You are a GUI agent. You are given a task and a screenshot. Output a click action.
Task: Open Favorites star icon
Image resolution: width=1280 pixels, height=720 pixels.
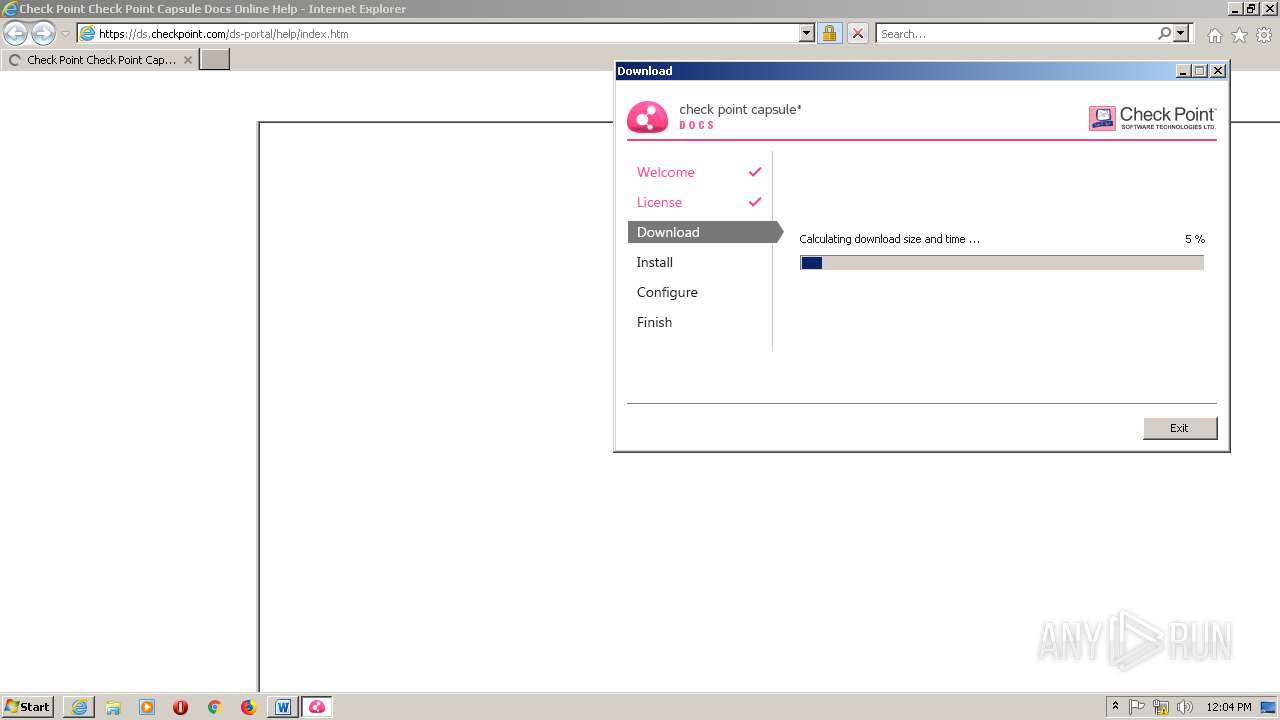[x=1239, y=35]
